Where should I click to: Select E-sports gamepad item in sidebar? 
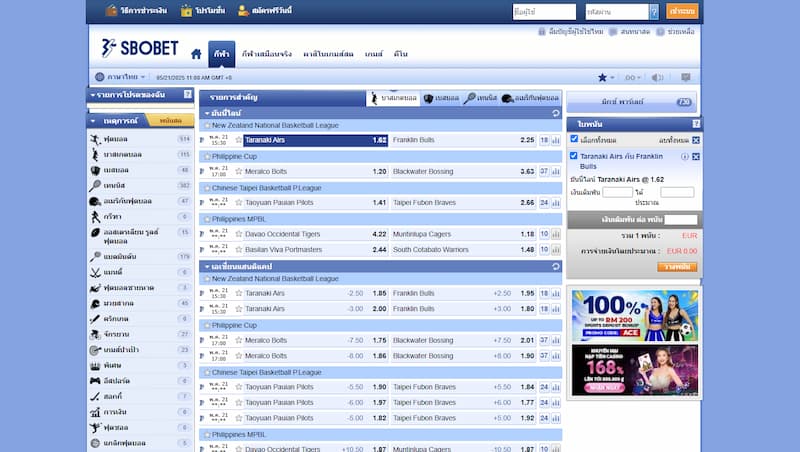coord(140,381)
